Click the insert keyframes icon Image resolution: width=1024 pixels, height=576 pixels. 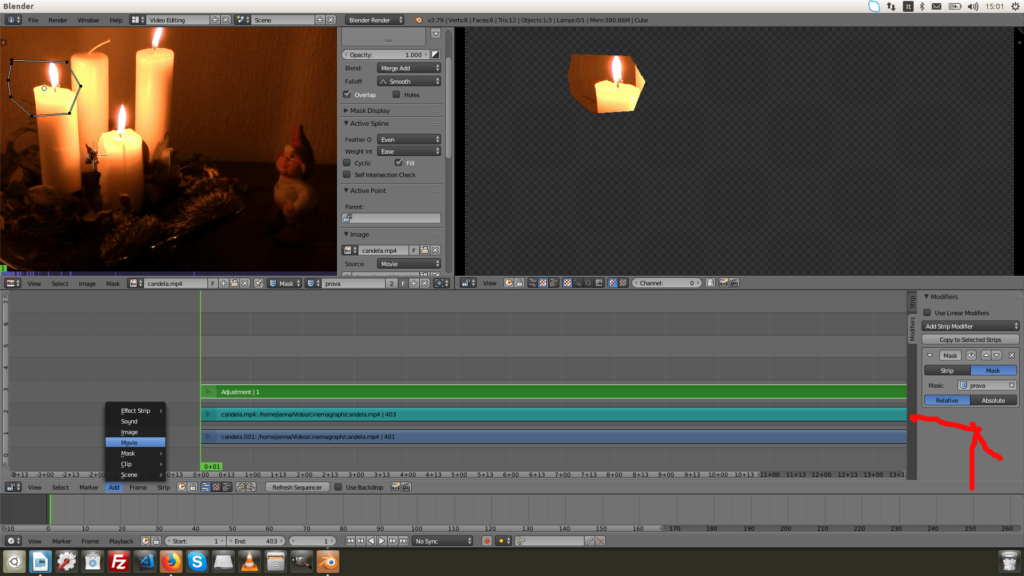590,541
